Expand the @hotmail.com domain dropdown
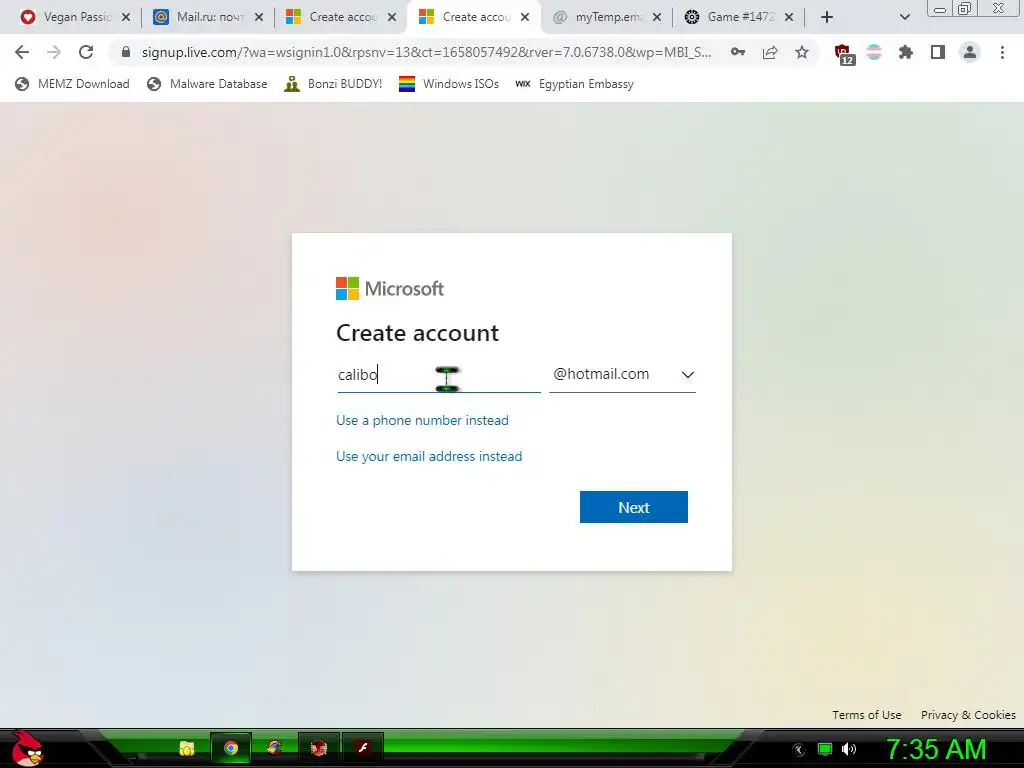The height and width of the screenshot is (768, 1024). (x=622, y=375)
